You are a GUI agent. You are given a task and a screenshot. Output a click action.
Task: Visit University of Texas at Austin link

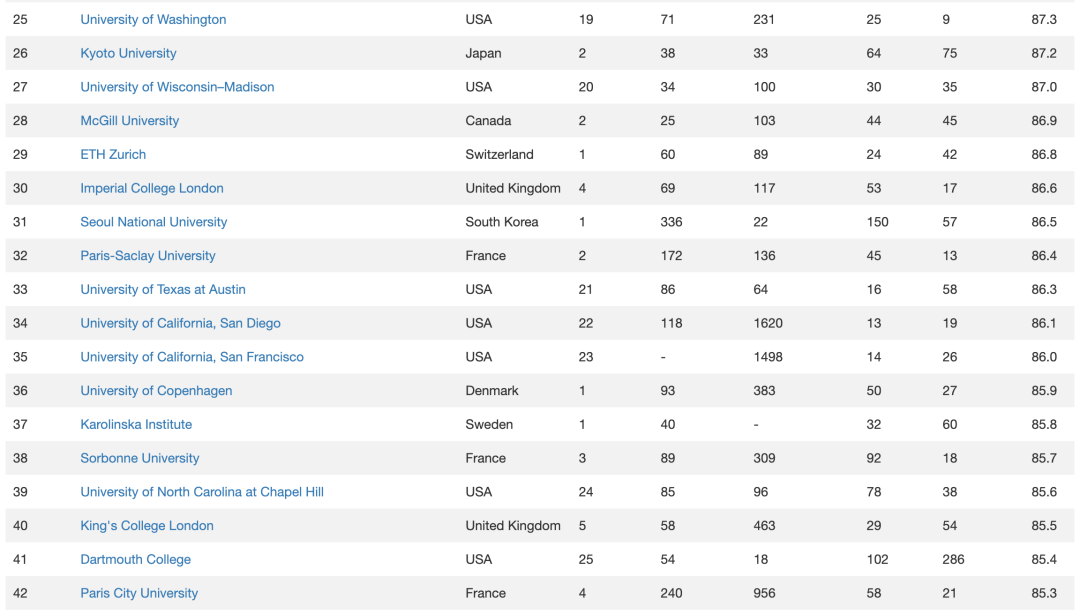pyautogui.click(x=163, y=289)
